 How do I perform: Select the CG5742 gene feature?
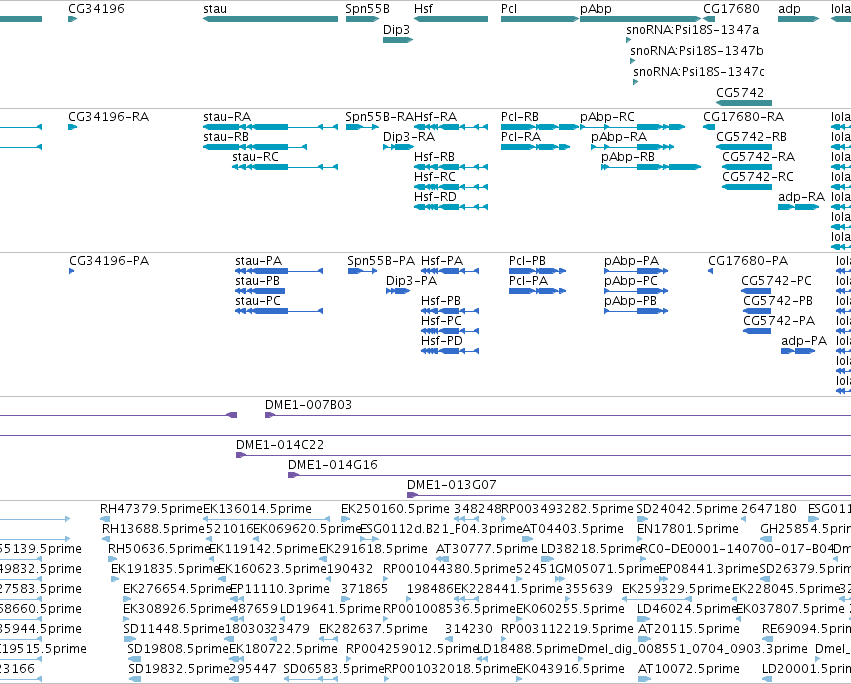pyautogui.click(x=744, y=103)
